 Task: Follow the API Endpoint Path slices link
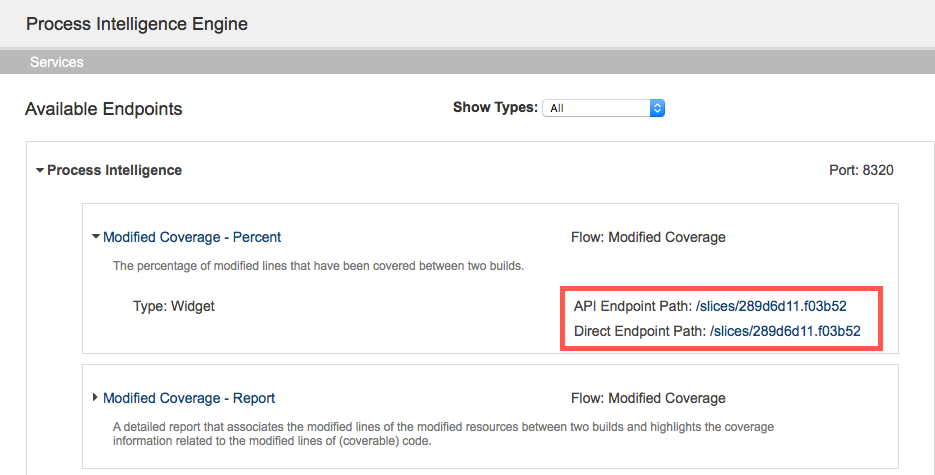pyautogui.click(x=771, y=306)
